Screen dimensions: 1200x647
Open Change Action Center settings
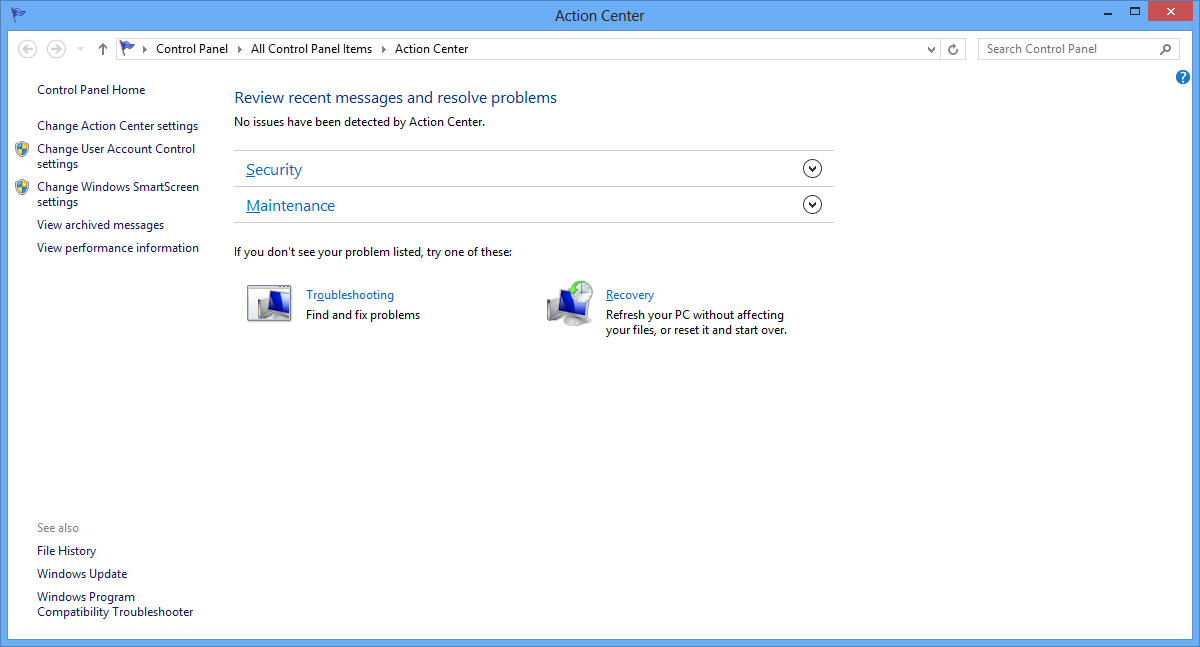click(x=118, y=126)
